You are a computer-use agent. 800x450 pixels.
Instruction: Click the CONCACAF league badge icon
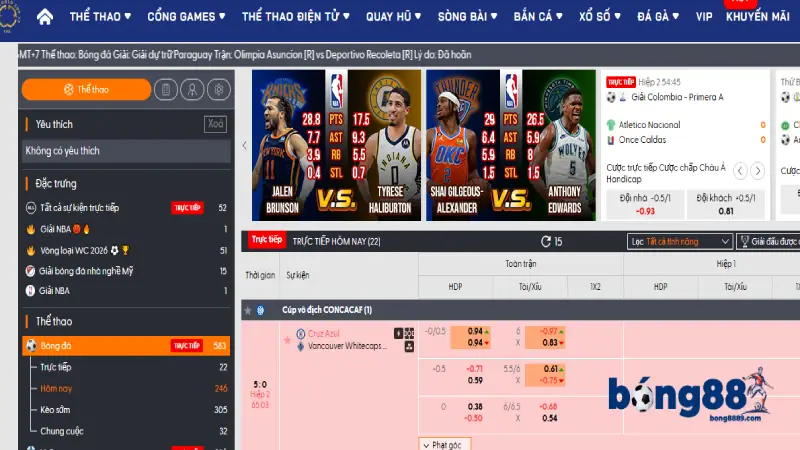[x=261, y=310]
